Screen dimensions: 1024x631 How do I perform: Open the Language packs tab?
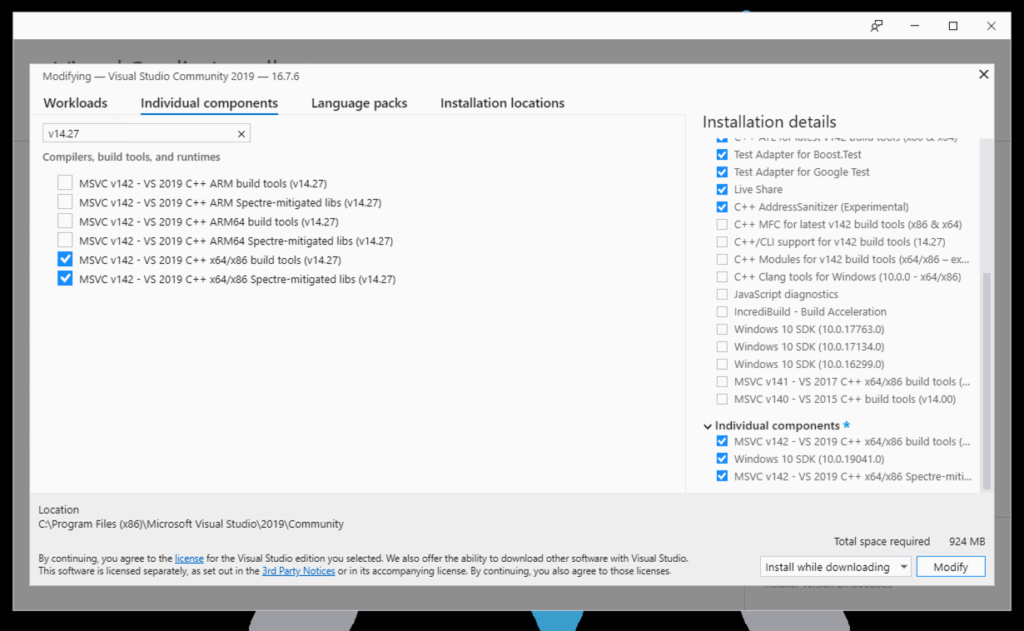(359, 103)
